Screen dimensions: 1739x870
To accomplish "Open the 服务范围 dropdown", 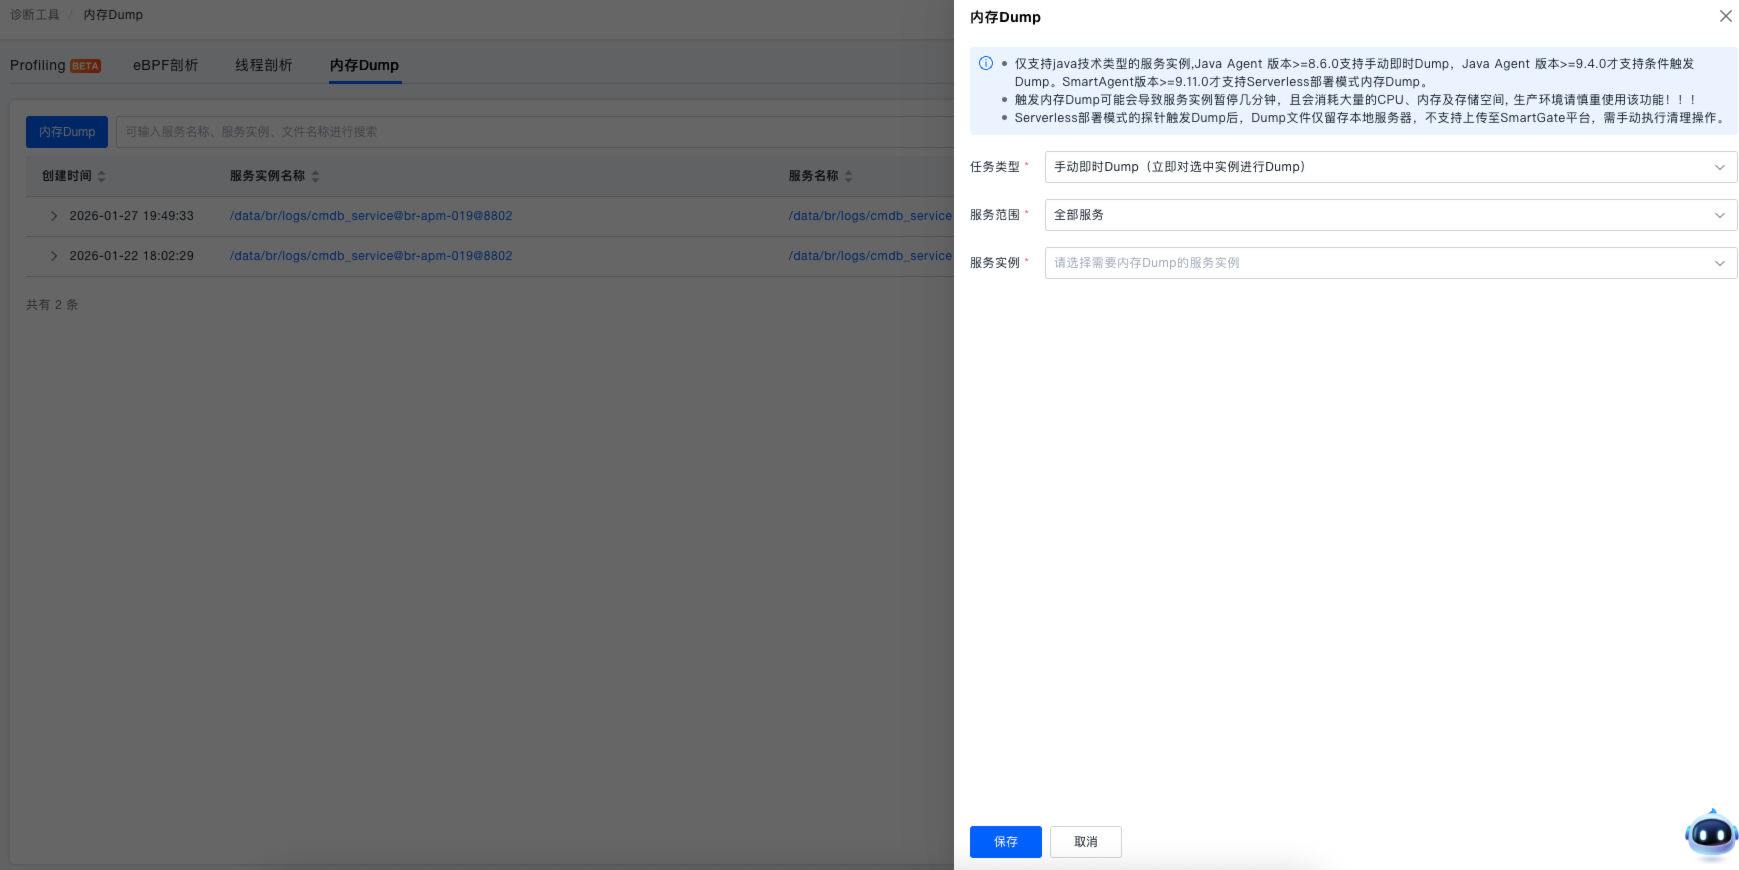I will click(x=1390, y=215).
